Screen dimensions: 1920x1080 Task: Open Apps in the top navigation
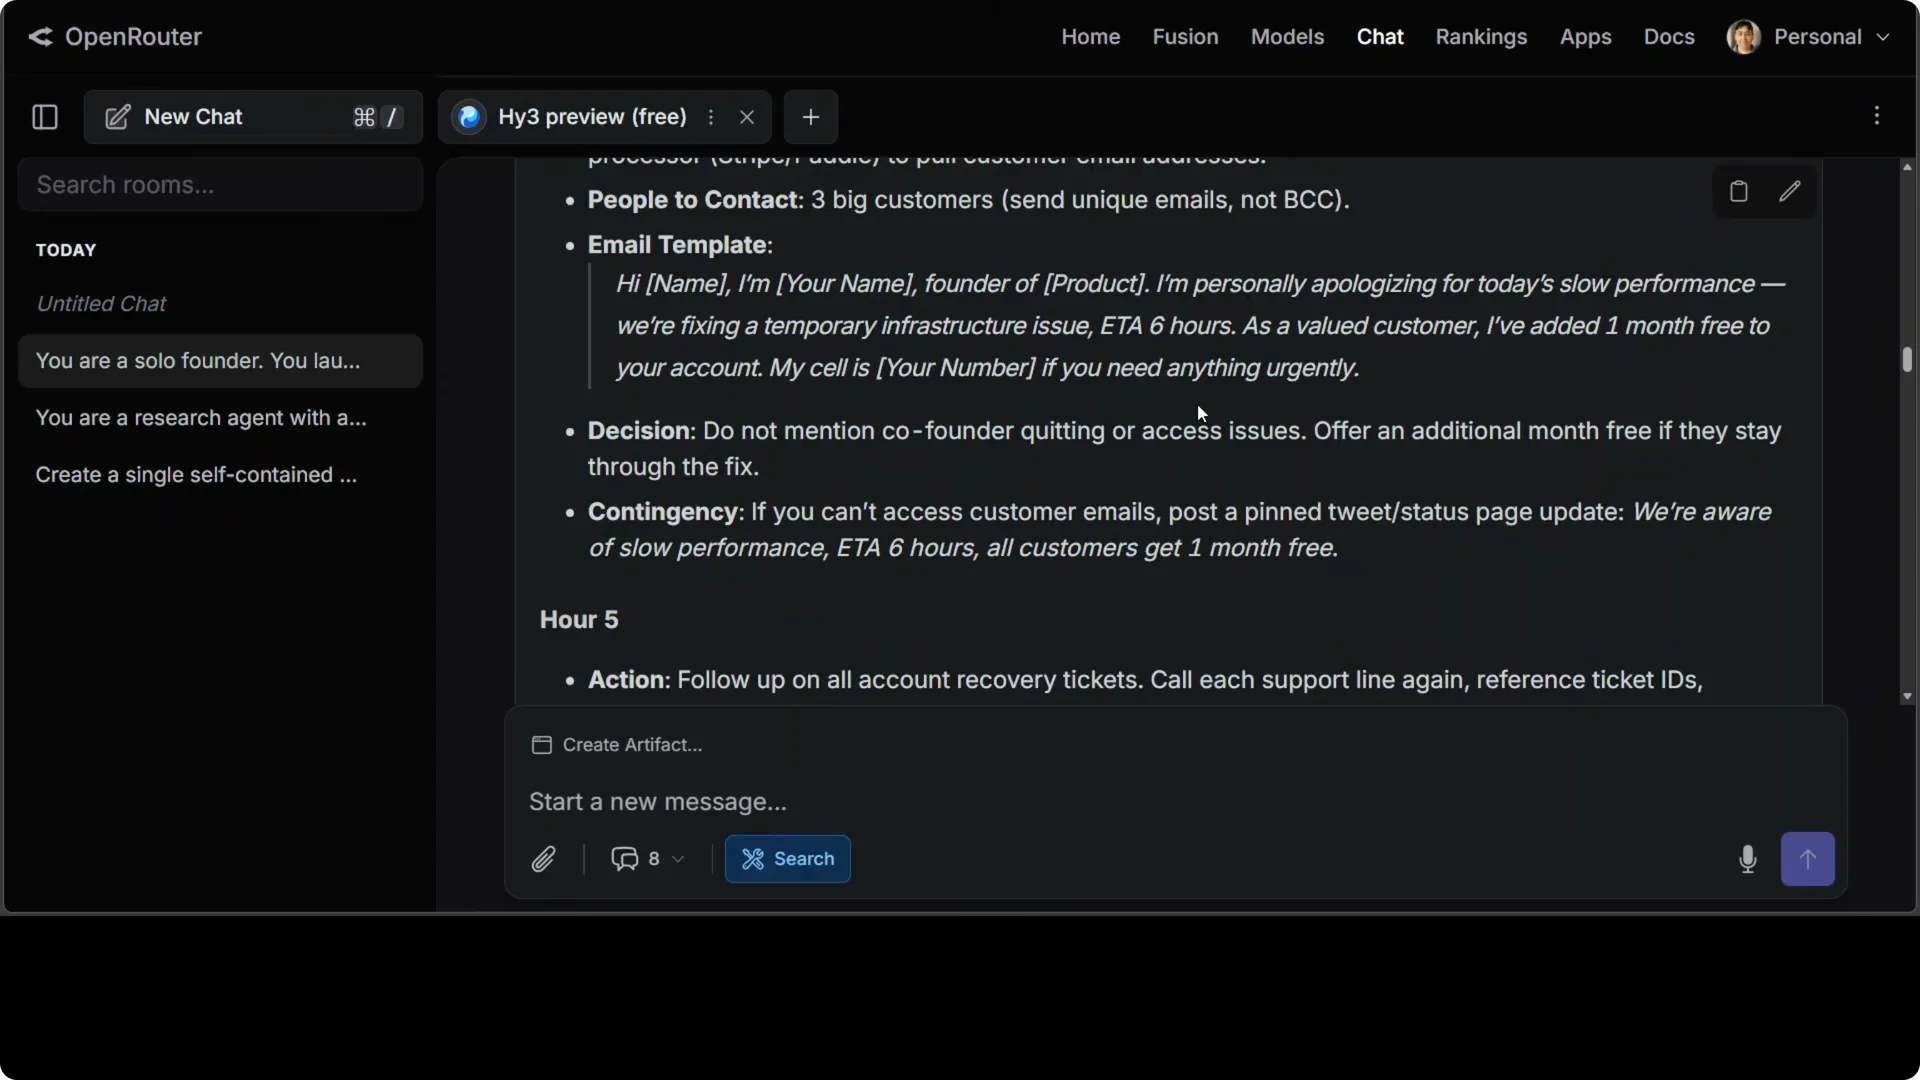pos(1585,37)
